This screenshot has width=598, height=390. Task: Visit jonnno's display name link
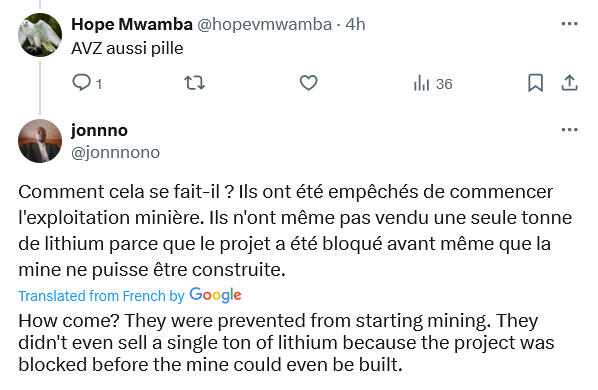pos(100,130)
